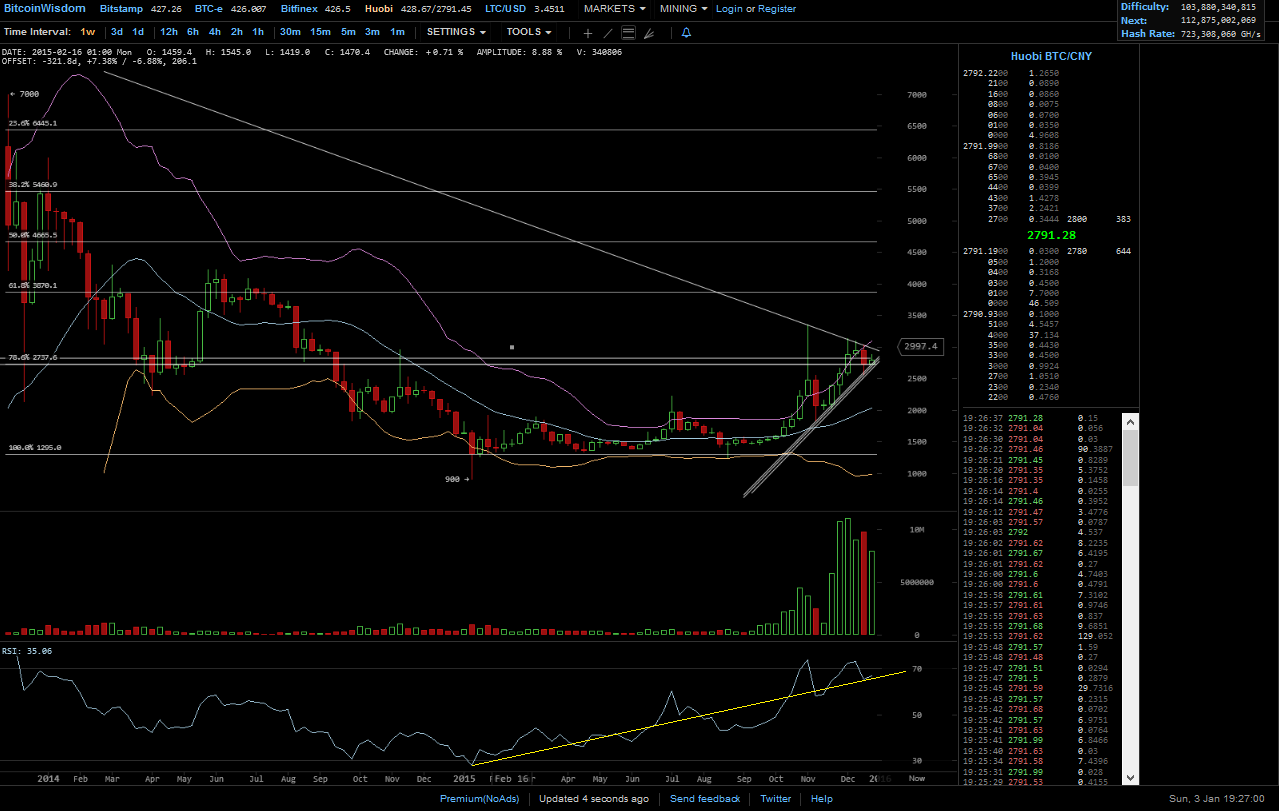Click the Difficulty value 103,880,340,815
1279x811 pixels.
[x=1217, y=7]
